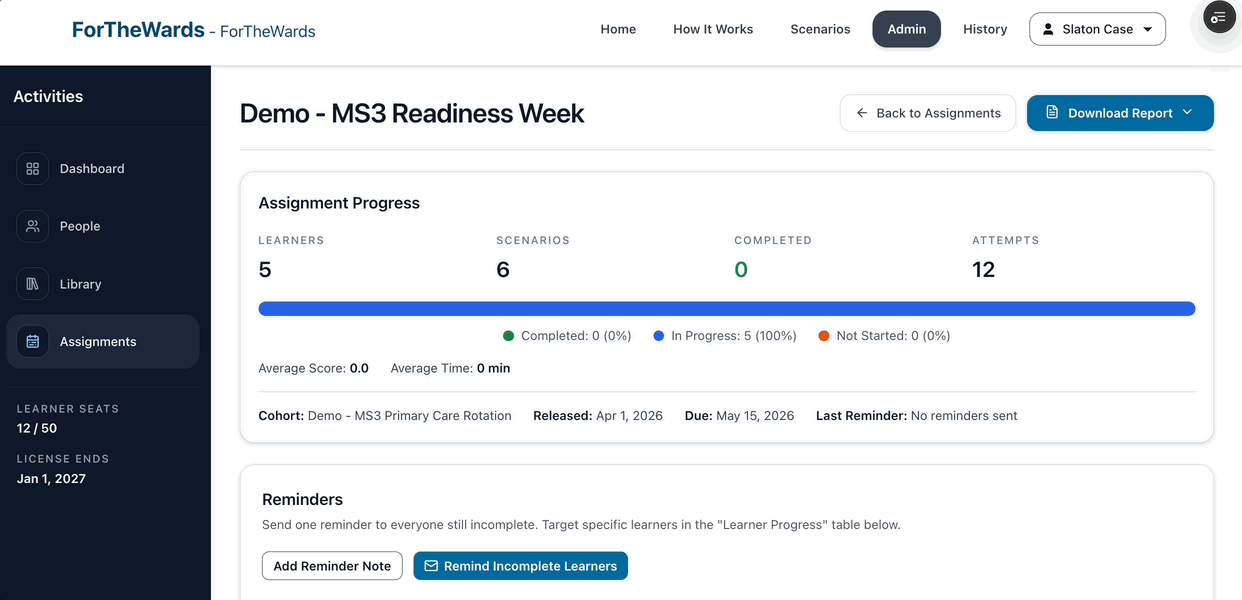Select the History navigation item

[985, 29]
